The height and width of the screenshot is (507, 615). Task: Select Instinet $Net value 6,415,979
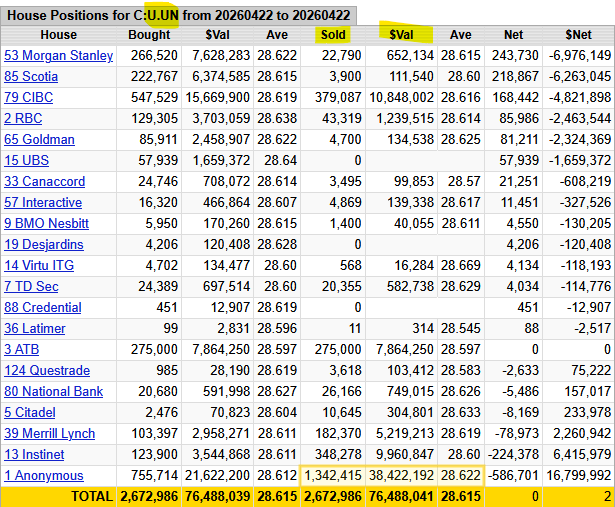click(x=582, y=454)
